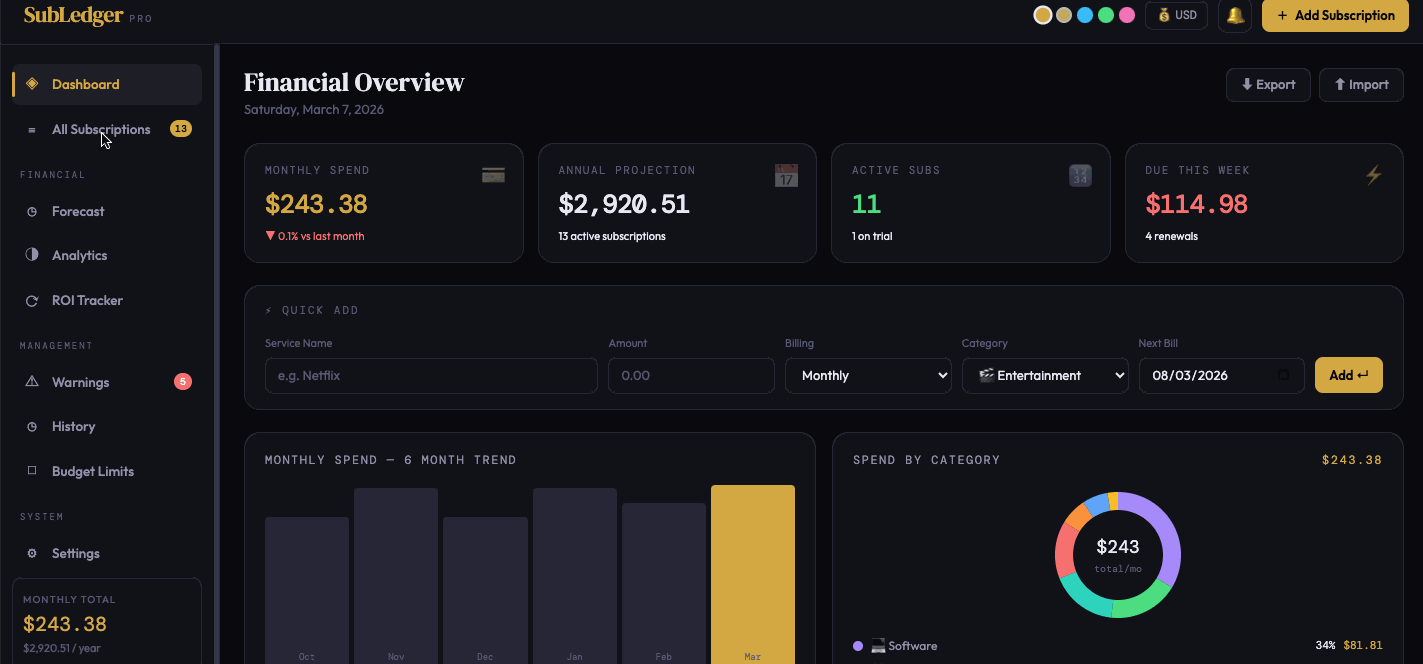Select the ROI Tracker refresh icon
The image size is (1423, 664).
click(33, 300)
